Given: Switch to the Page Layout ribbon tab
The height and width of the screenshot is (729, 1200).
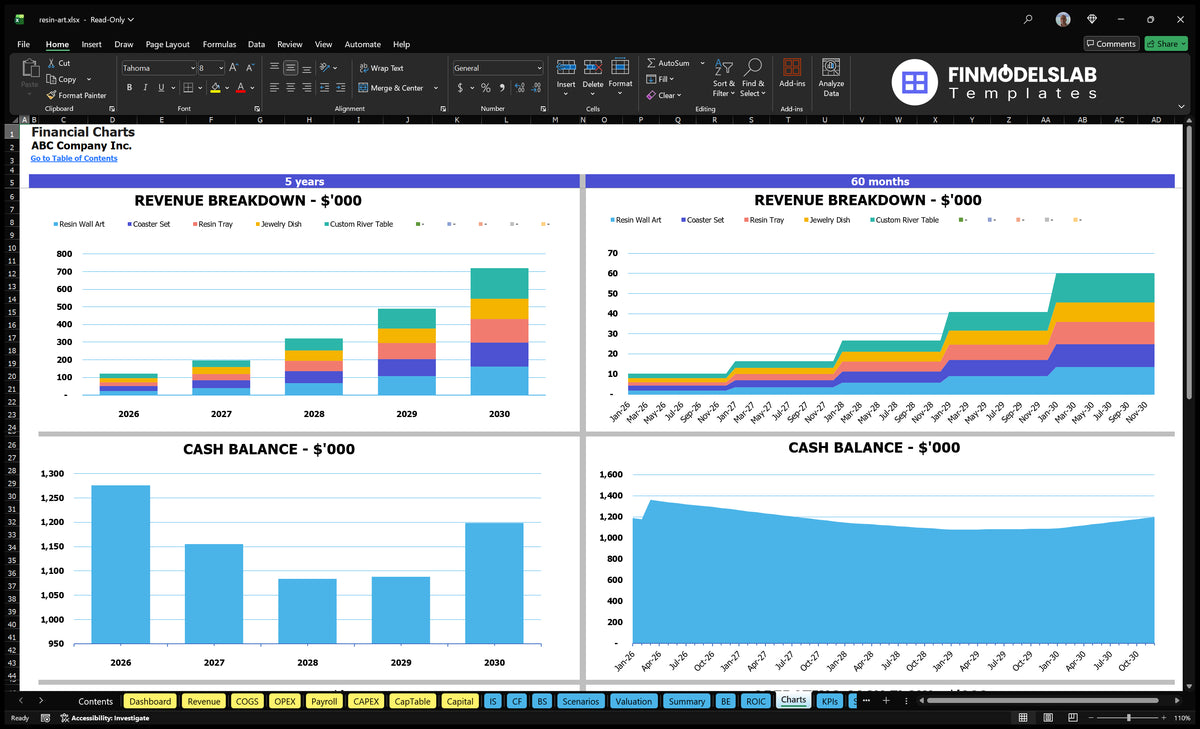Looking at the screenshot, I should click(x=167, y=44).
